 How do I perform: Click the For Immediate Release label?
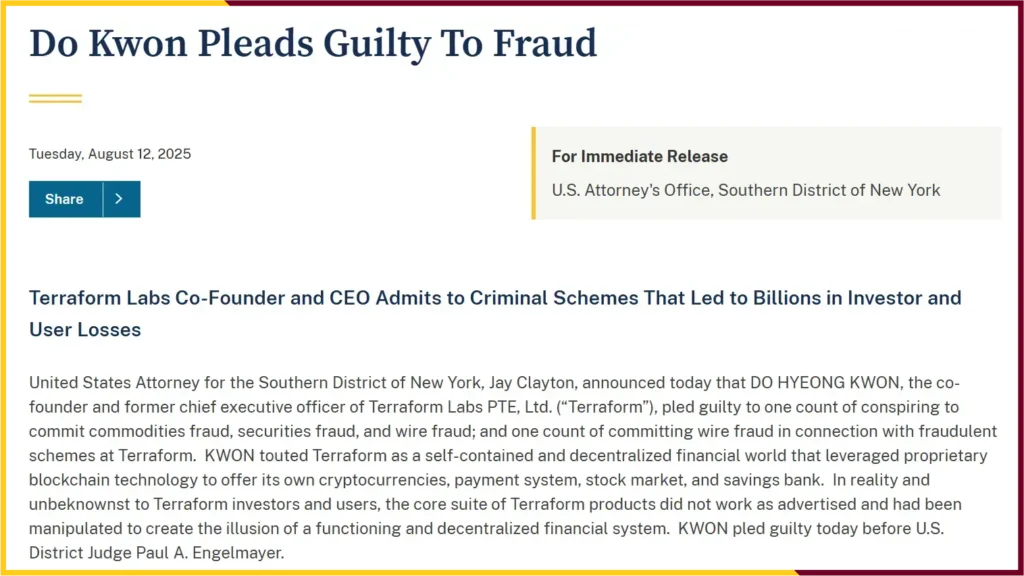coord(639,157)
